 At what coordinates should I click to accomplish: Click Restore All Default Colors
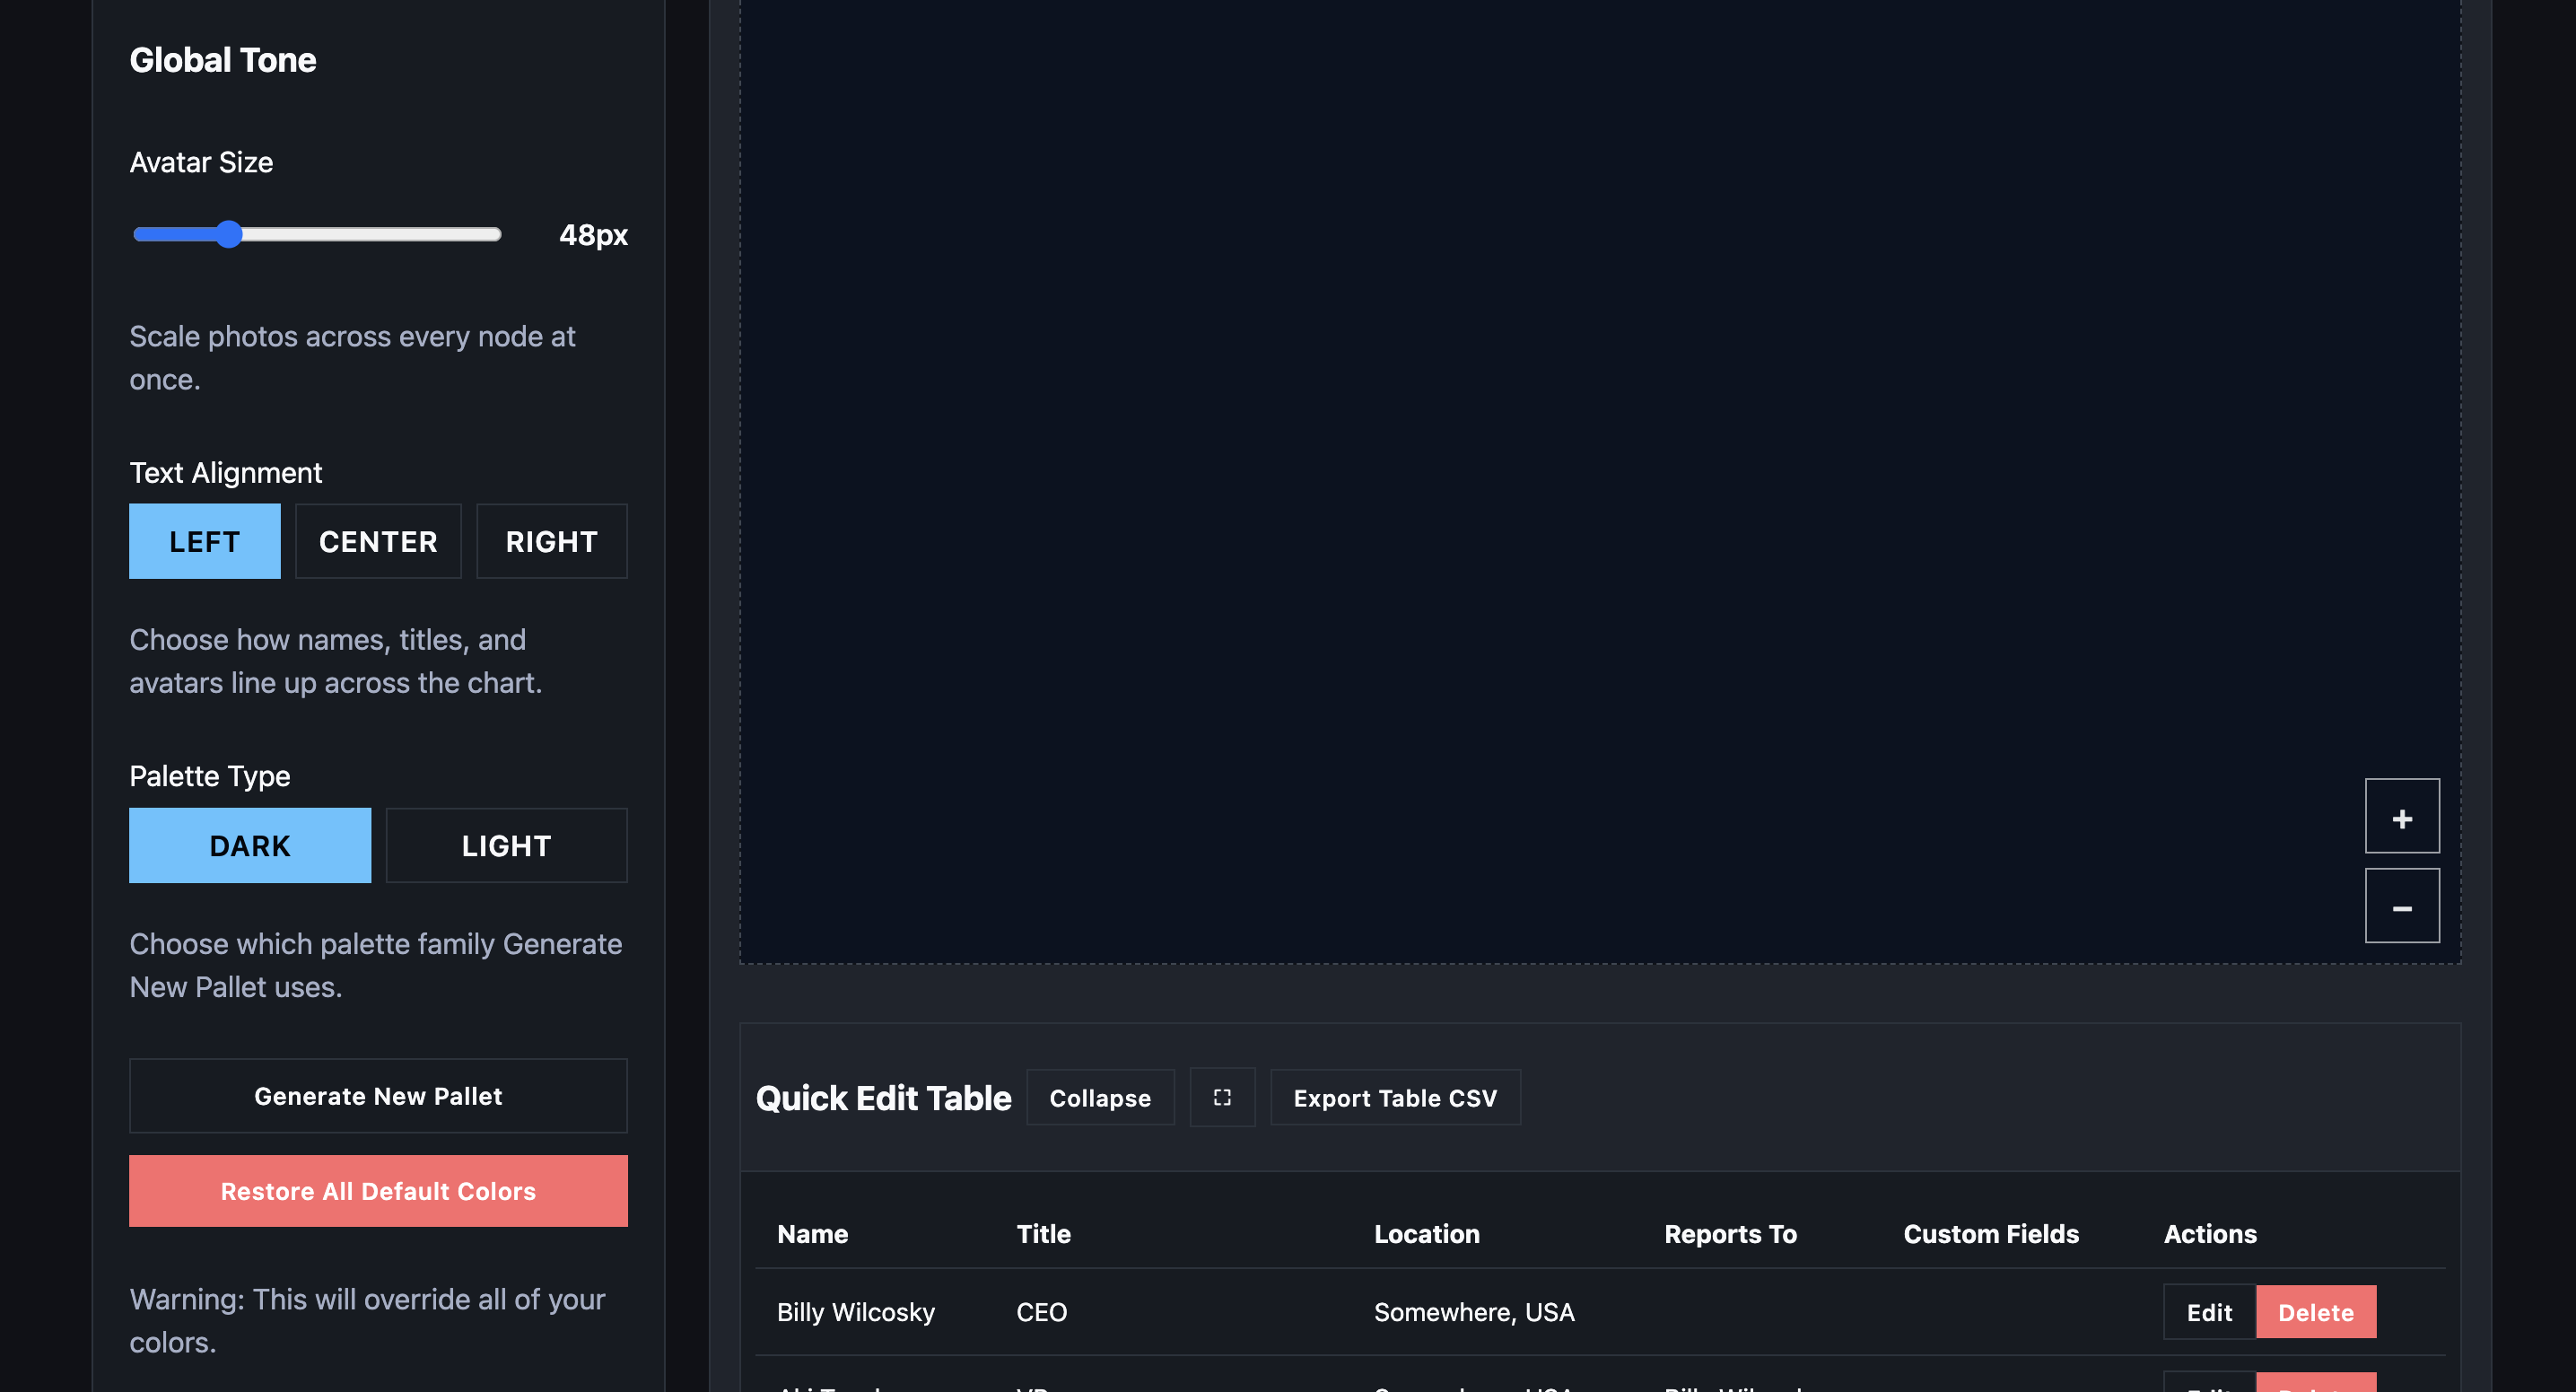378,1190
